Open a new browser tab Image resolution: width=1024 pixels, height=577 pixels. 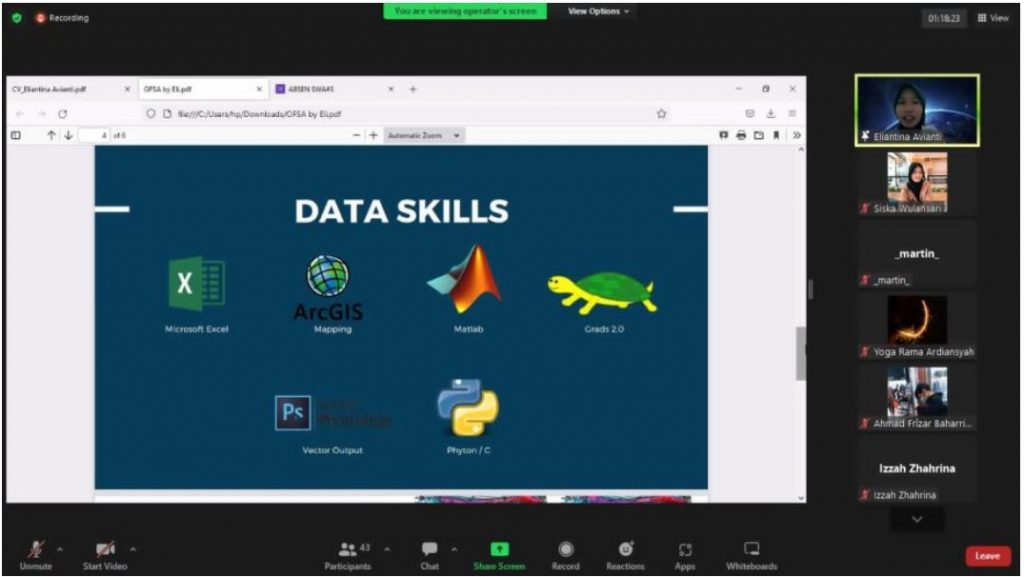coord(413,89)
